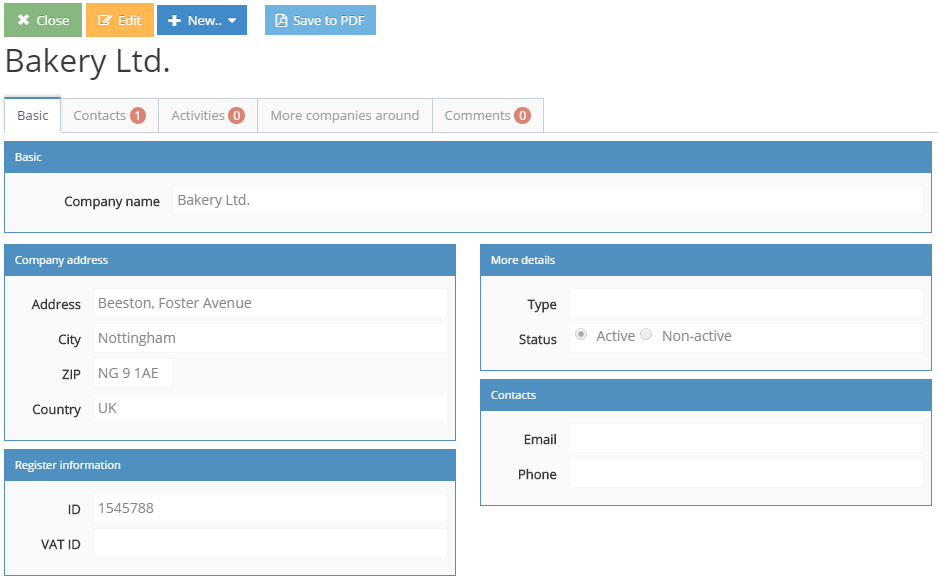Click the More details panel header
Image resolution: width=938 pixels, height=580 pixels.
pyautogui.click(x=706, y=260)
